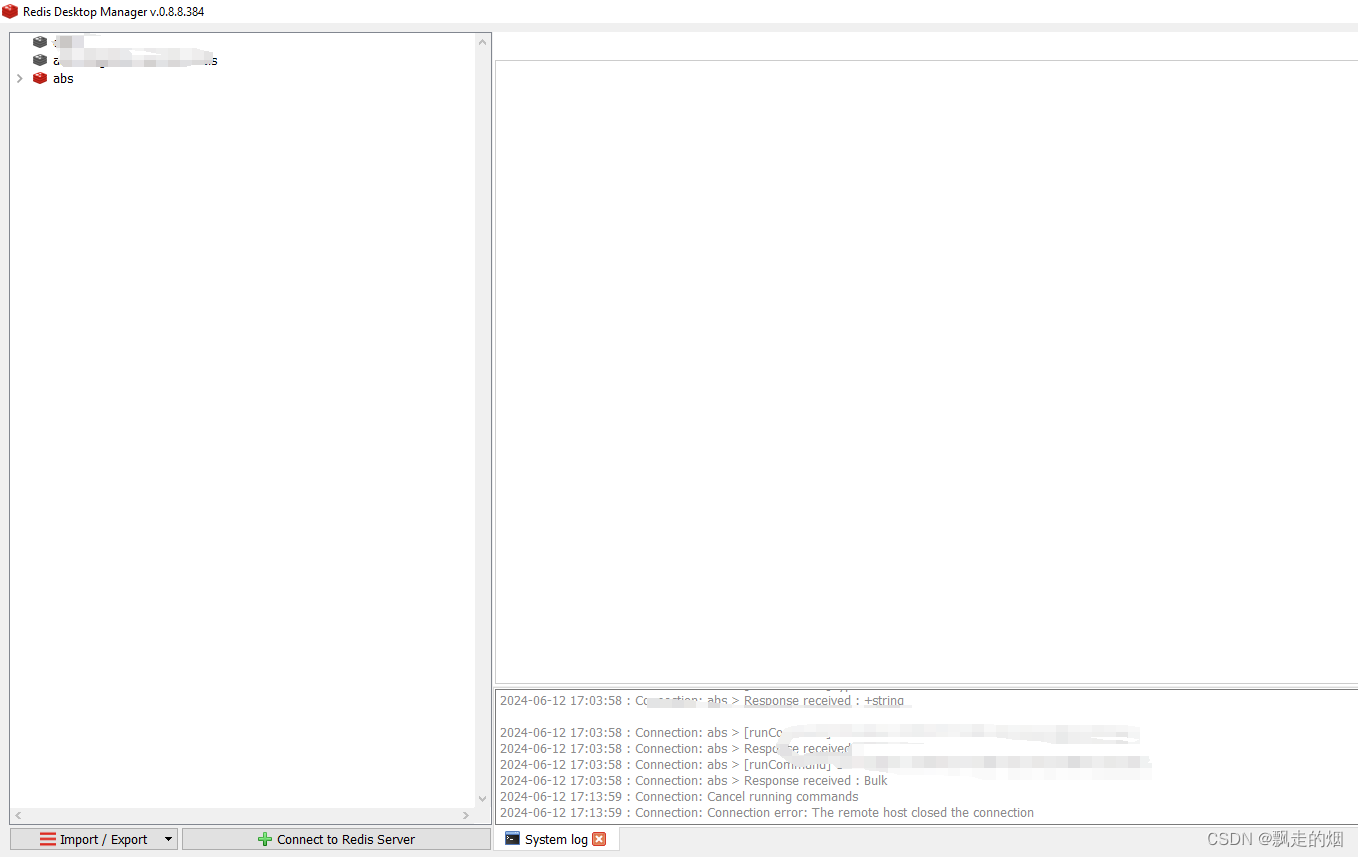Select the abs connection name
1358x857 pixels.
click(63, 78)
